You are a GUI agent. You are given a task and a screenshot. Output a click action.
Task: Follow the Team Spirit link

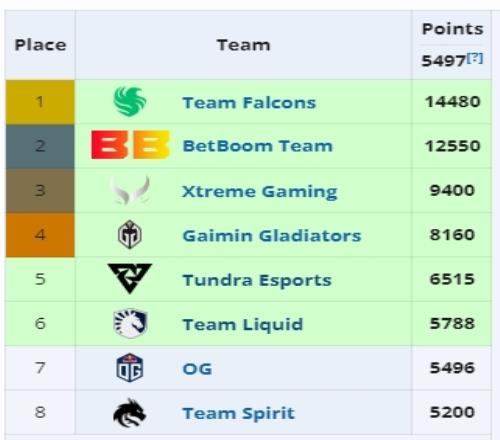click(239, 414)
